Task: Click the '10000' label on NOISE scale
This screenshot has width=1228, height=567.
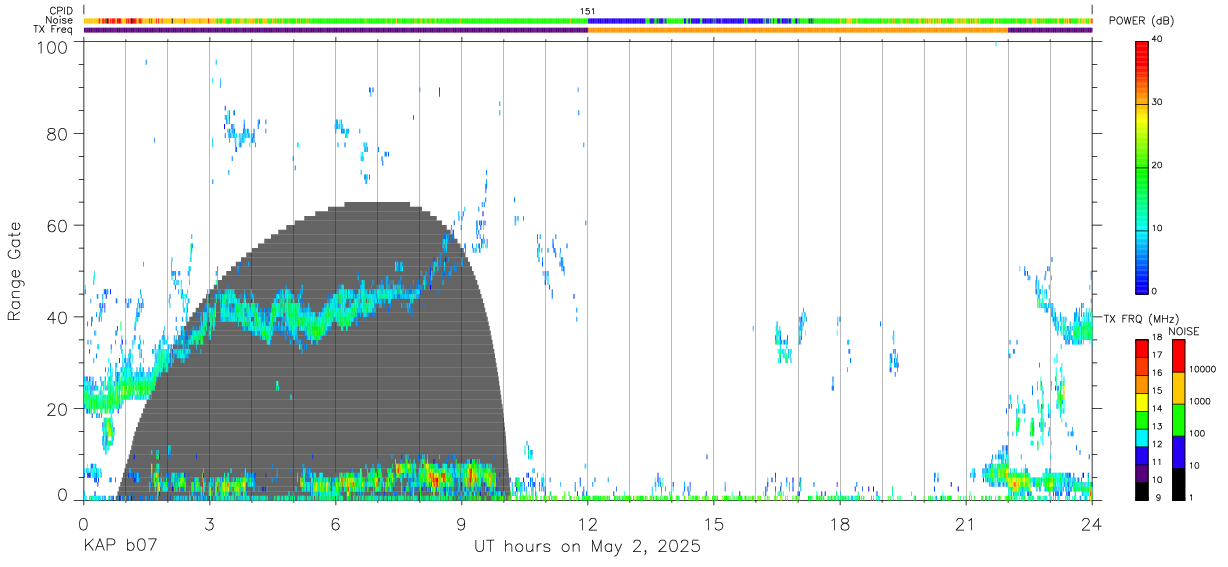Action: coord(1203,369)
